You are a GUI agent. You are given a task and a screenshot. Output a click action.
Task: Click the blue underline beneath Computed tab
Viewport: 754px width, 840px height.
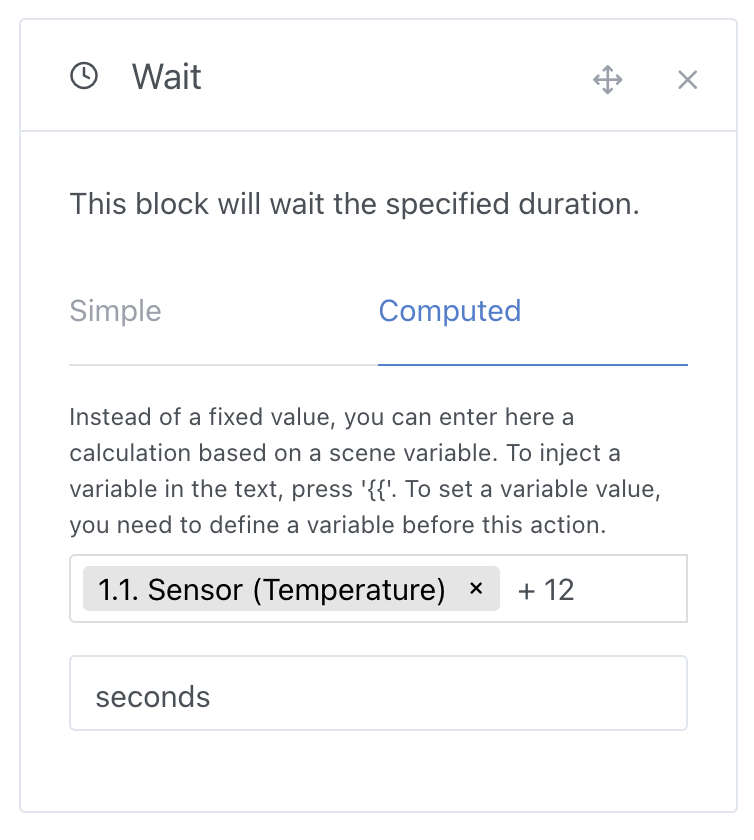point(532,365)
